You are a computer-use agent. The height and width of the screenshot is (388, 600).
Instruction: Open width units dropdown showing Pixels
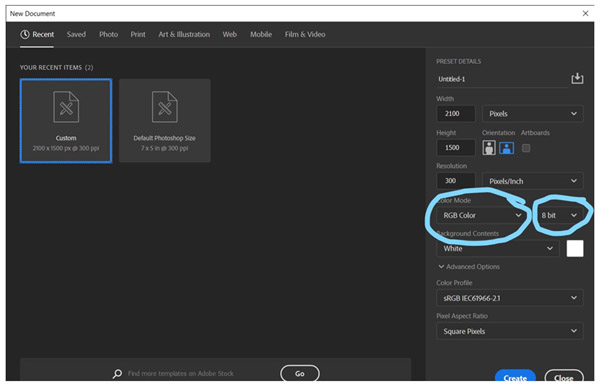click(x=533, y=114)
